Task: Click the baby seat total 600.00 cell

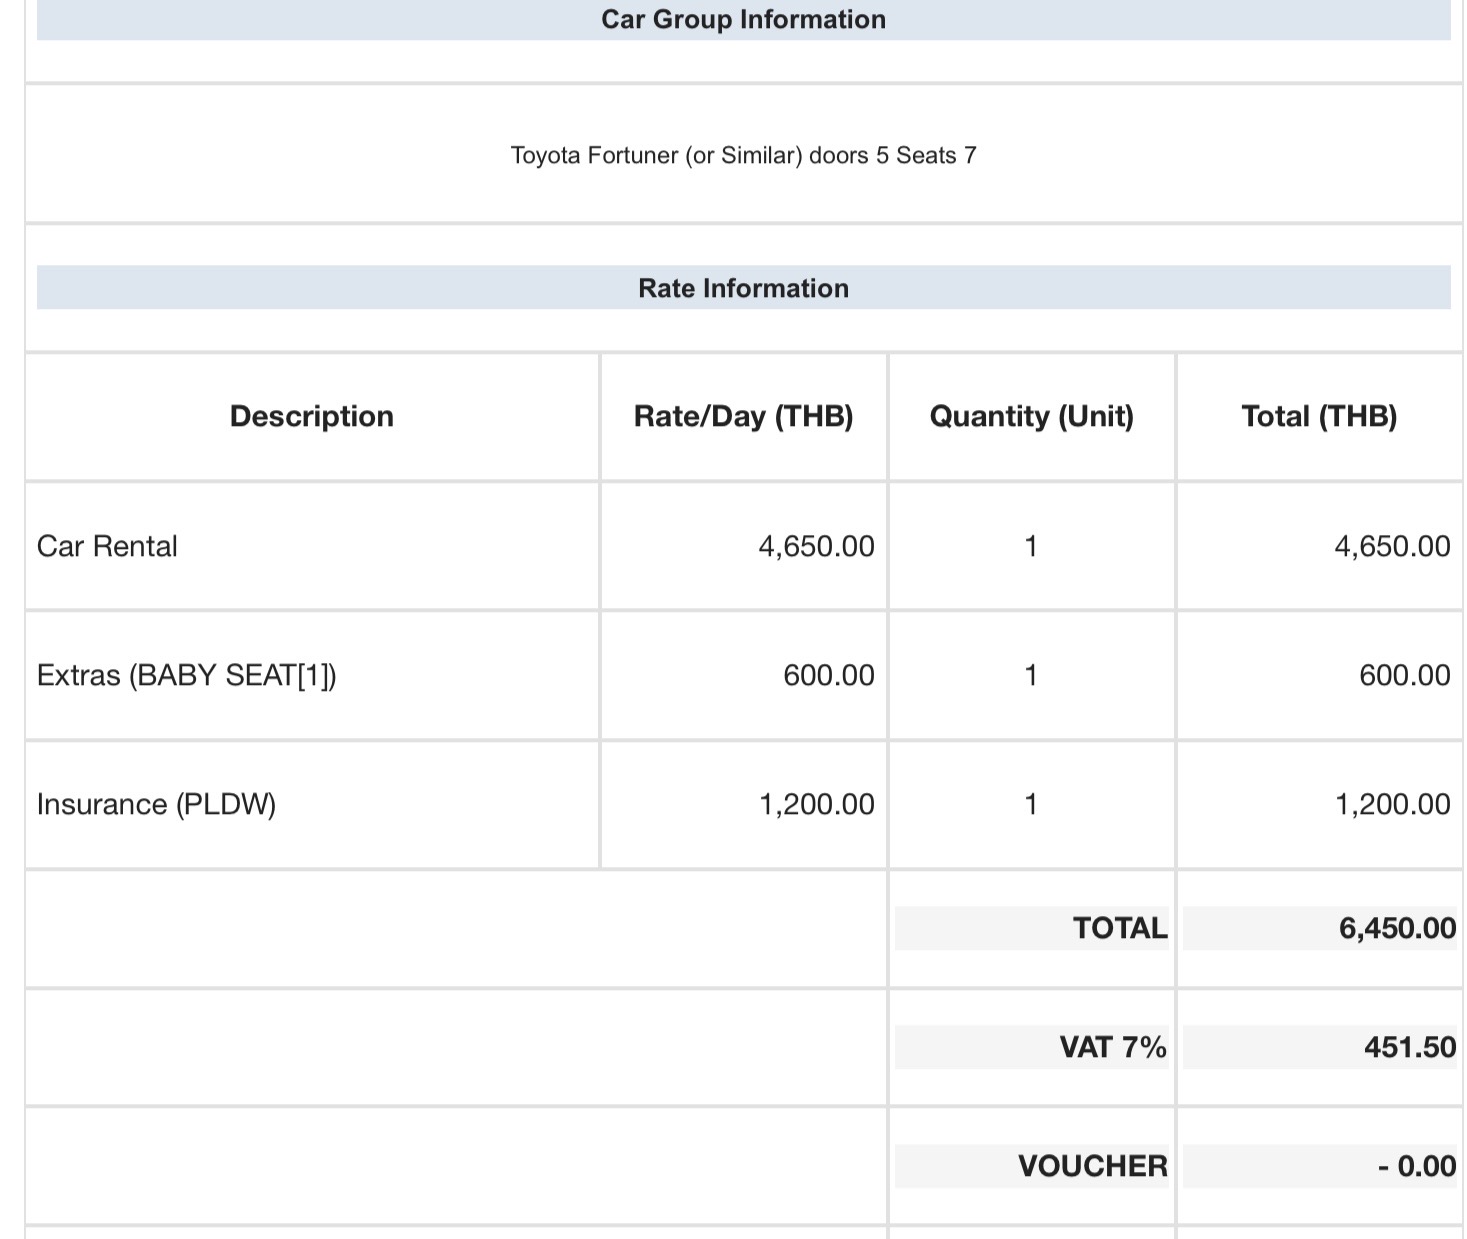Action: click(x=1404, y=675)
